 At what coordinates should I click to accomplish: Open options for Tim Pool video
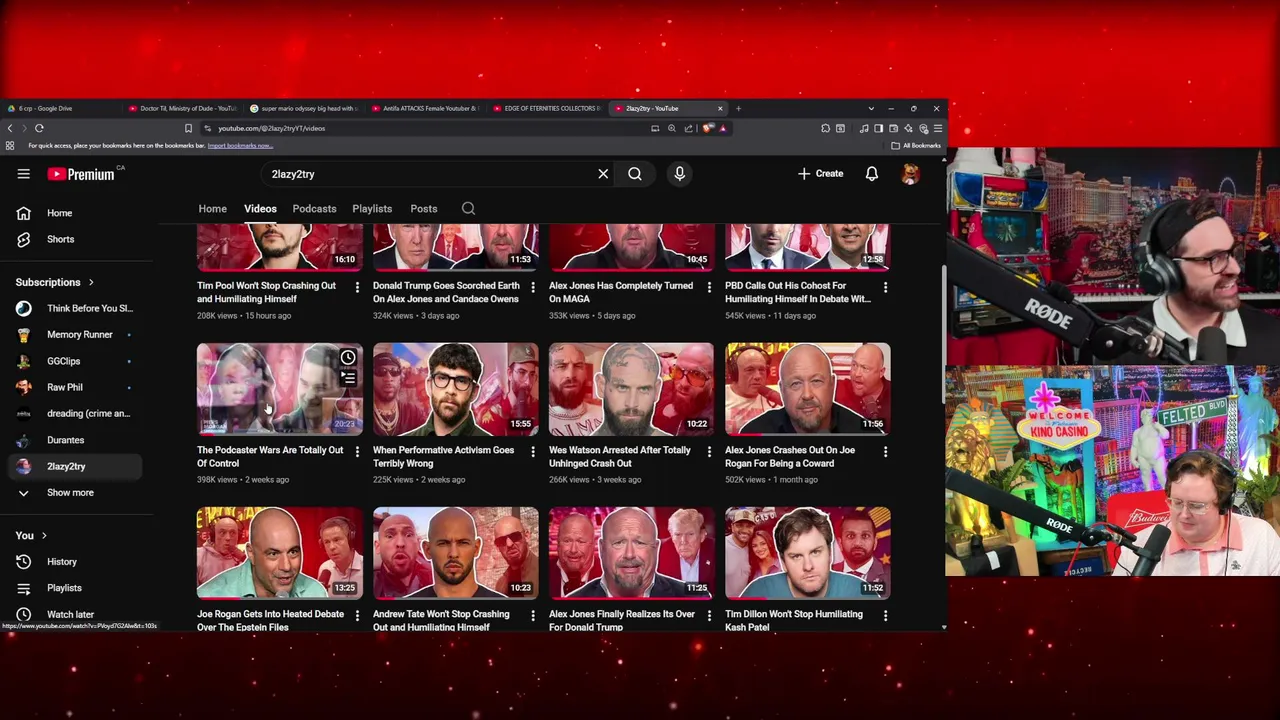[x=357, y=287]
